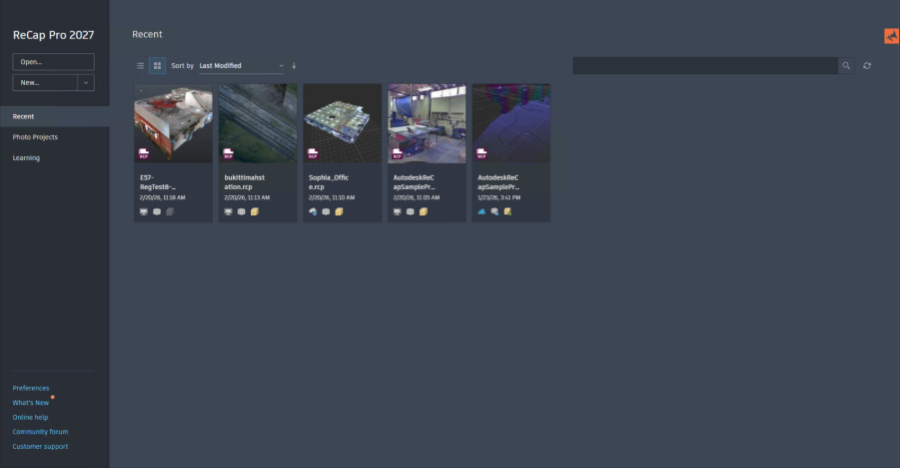The image size is (900, 468).
Task: Click the New... button
Action: tap(45, 83)
